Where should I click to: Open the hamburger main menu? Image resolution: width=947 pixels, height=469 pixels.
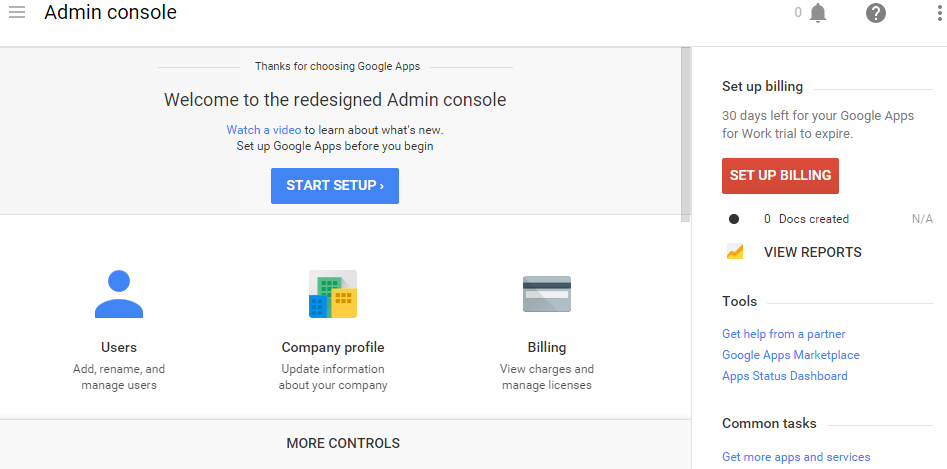tap(17, 12)
